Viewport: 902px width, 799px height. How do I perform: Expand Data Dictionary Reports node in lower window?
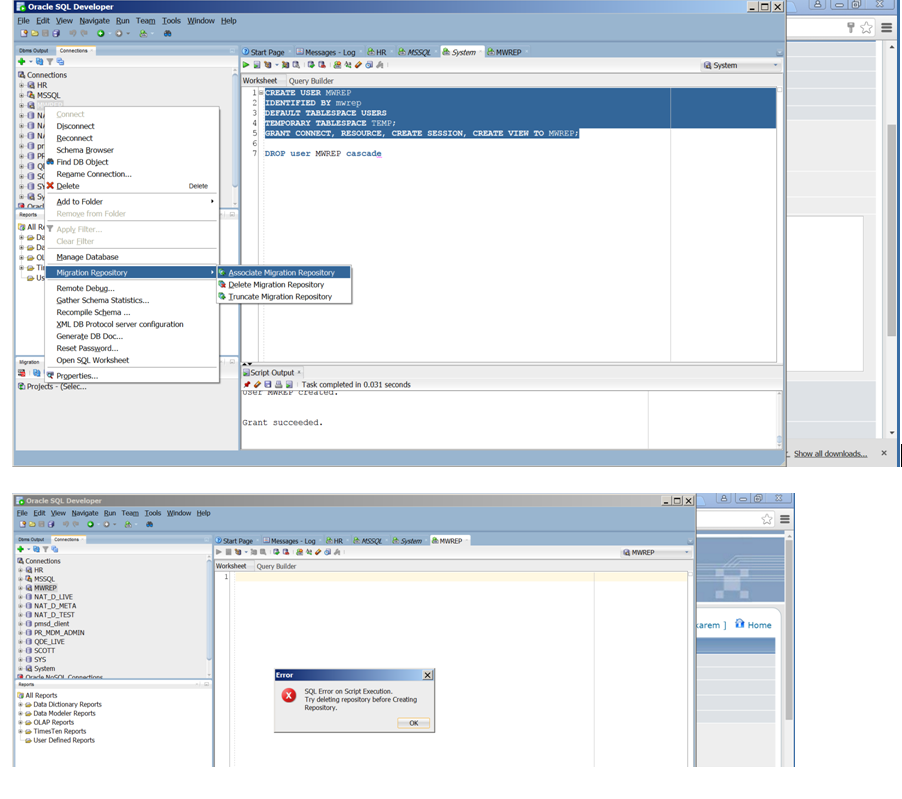(x=20, y=704)
